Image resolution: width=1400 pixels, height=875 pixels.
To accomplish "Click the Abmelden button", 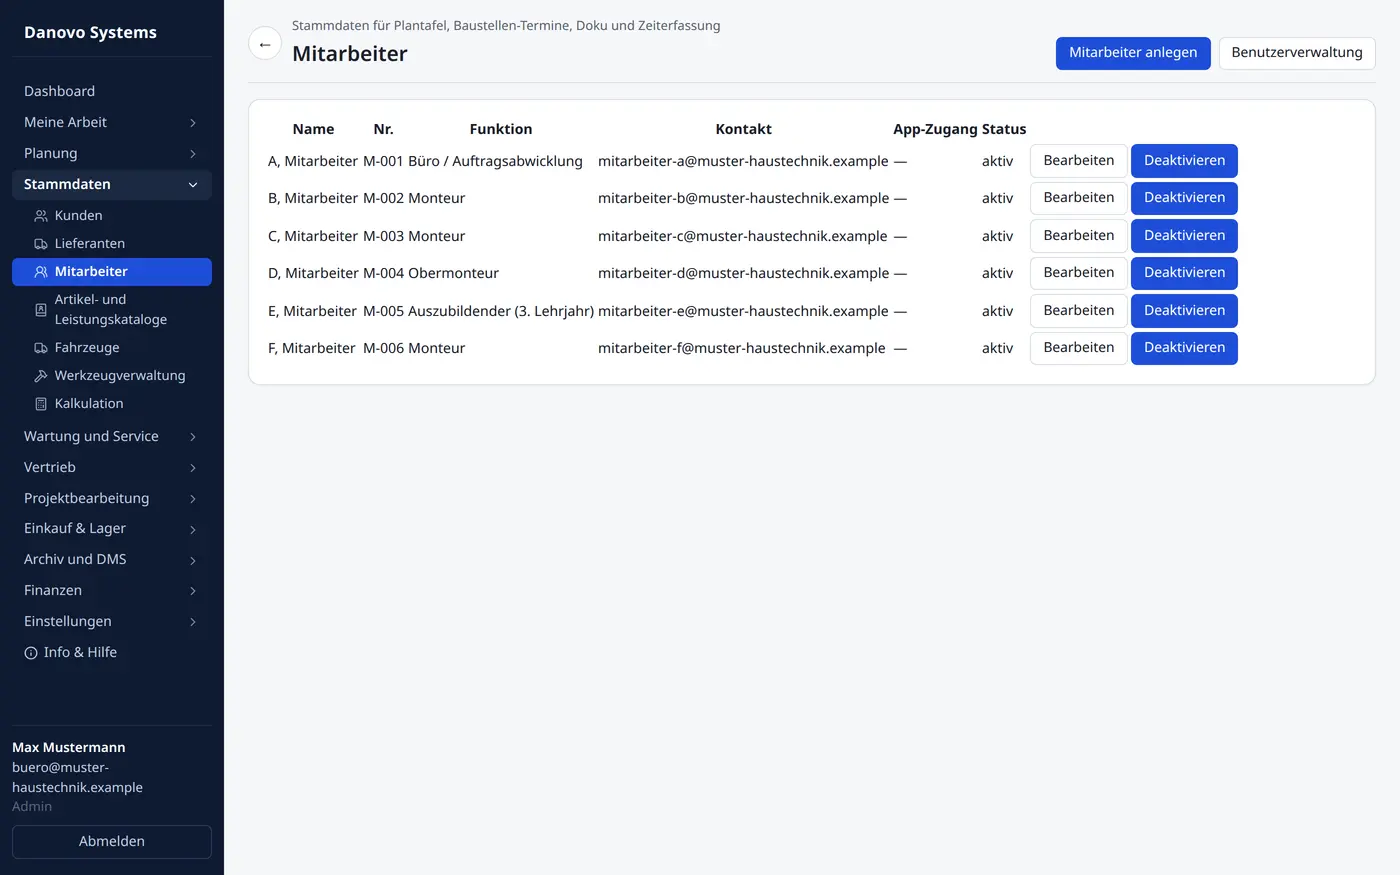I will (112, 842).
